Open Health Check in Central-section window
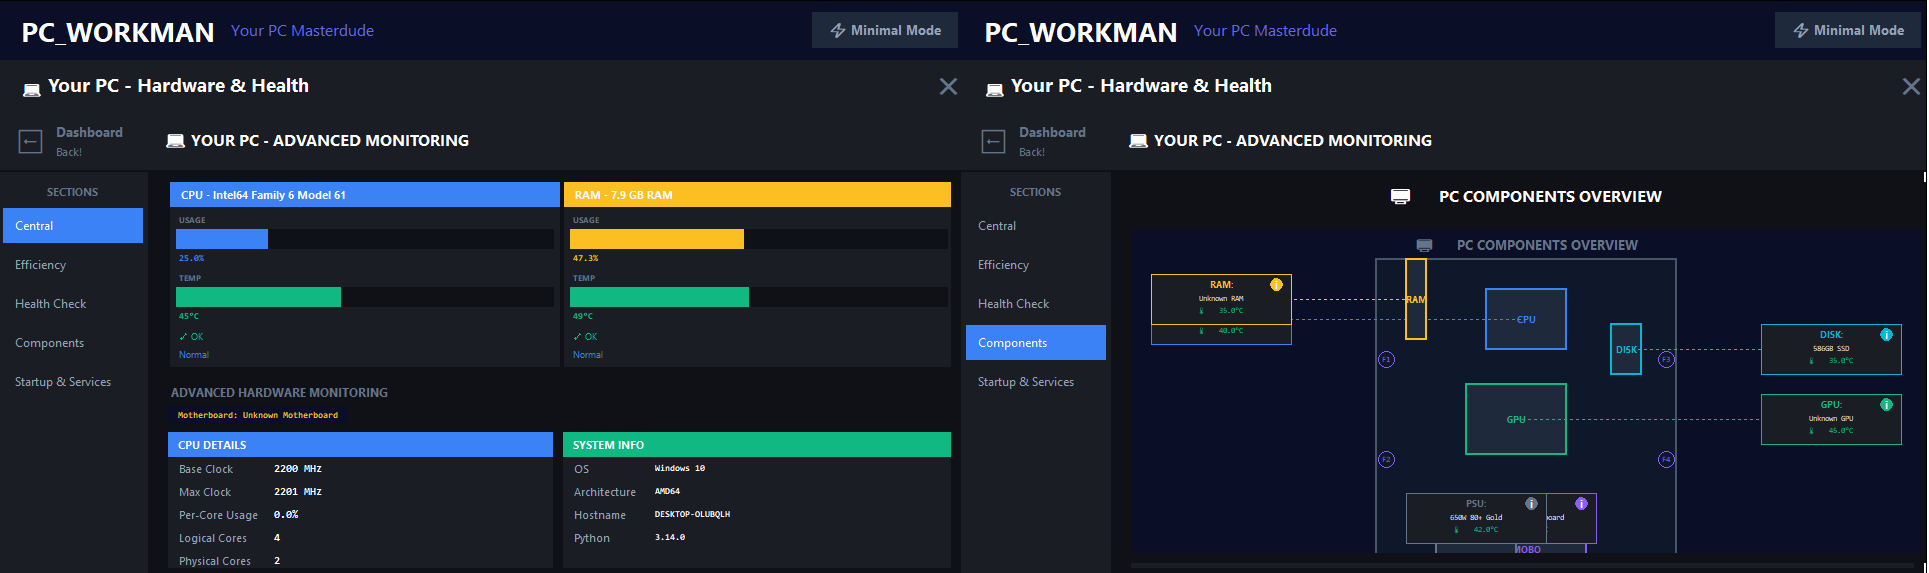Viewport: 1929px width, 573px height. [x=73, y=304]
